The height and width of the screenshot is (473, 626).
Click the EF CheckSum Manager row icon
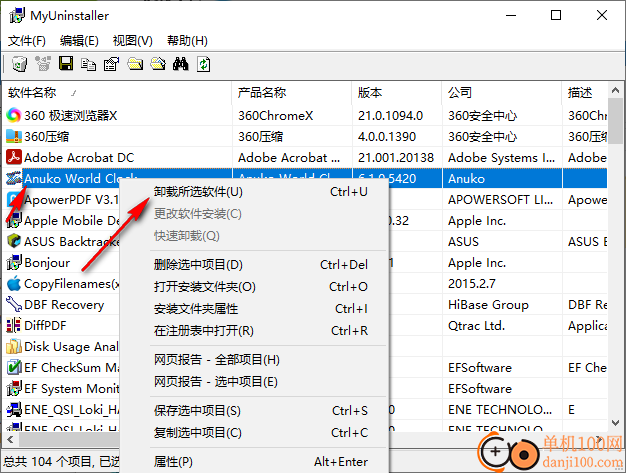click(x=14, y=367)
